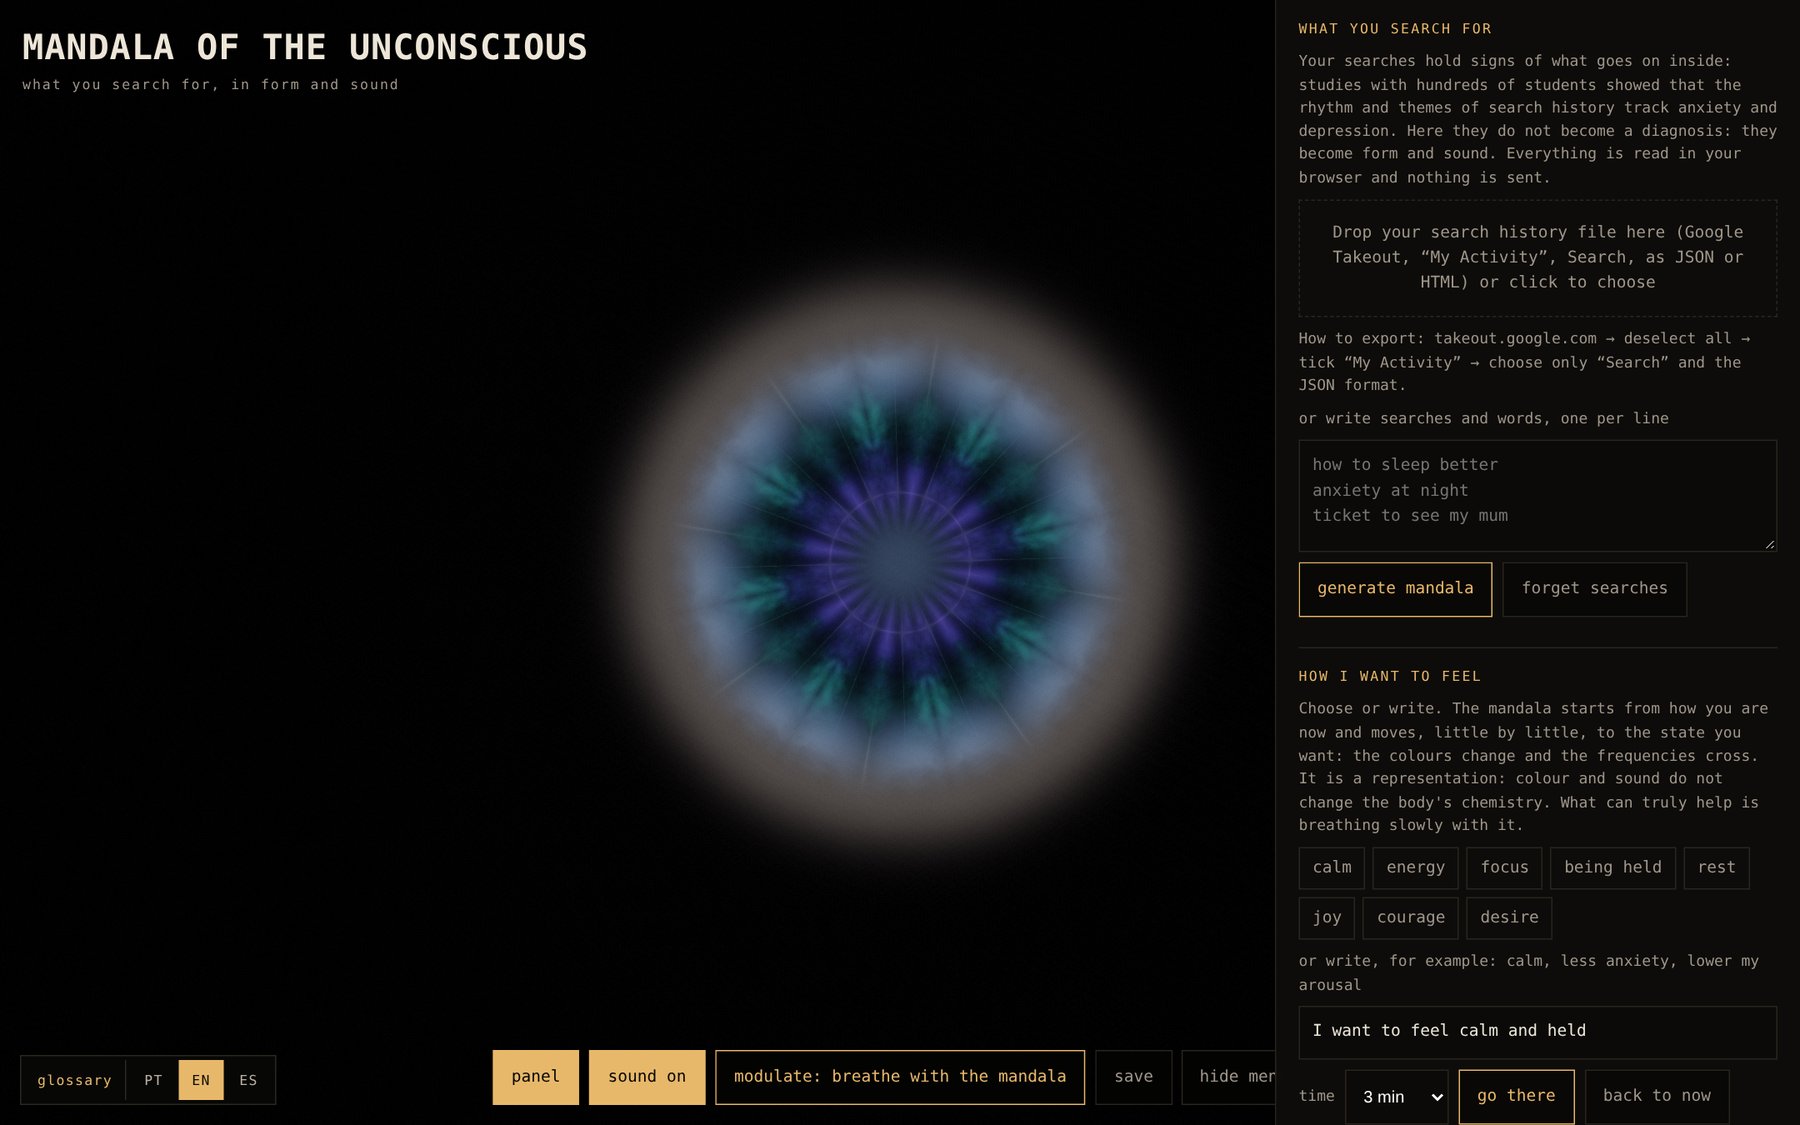Click the hide menu button
Screen dimensions: 1800x1125
click(x=1229, y=1077)
